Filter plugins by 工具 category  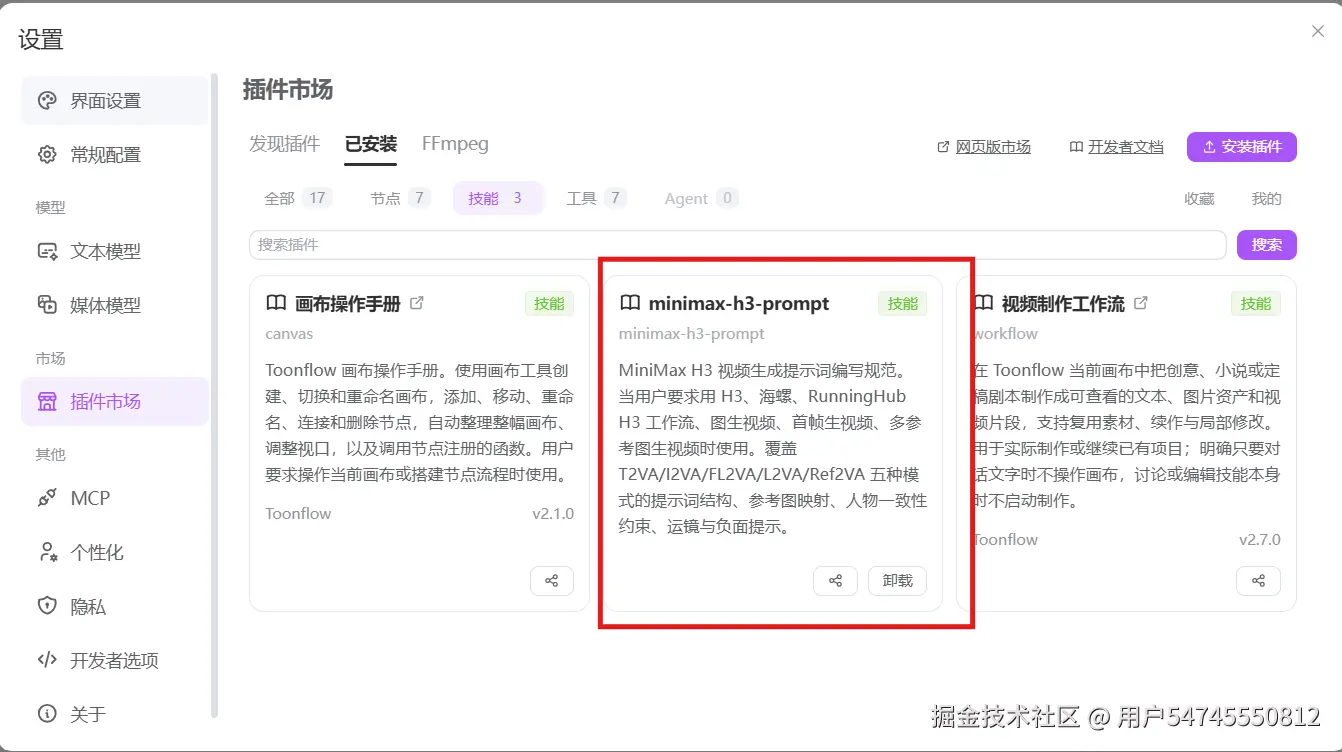(x=596, y=198)
